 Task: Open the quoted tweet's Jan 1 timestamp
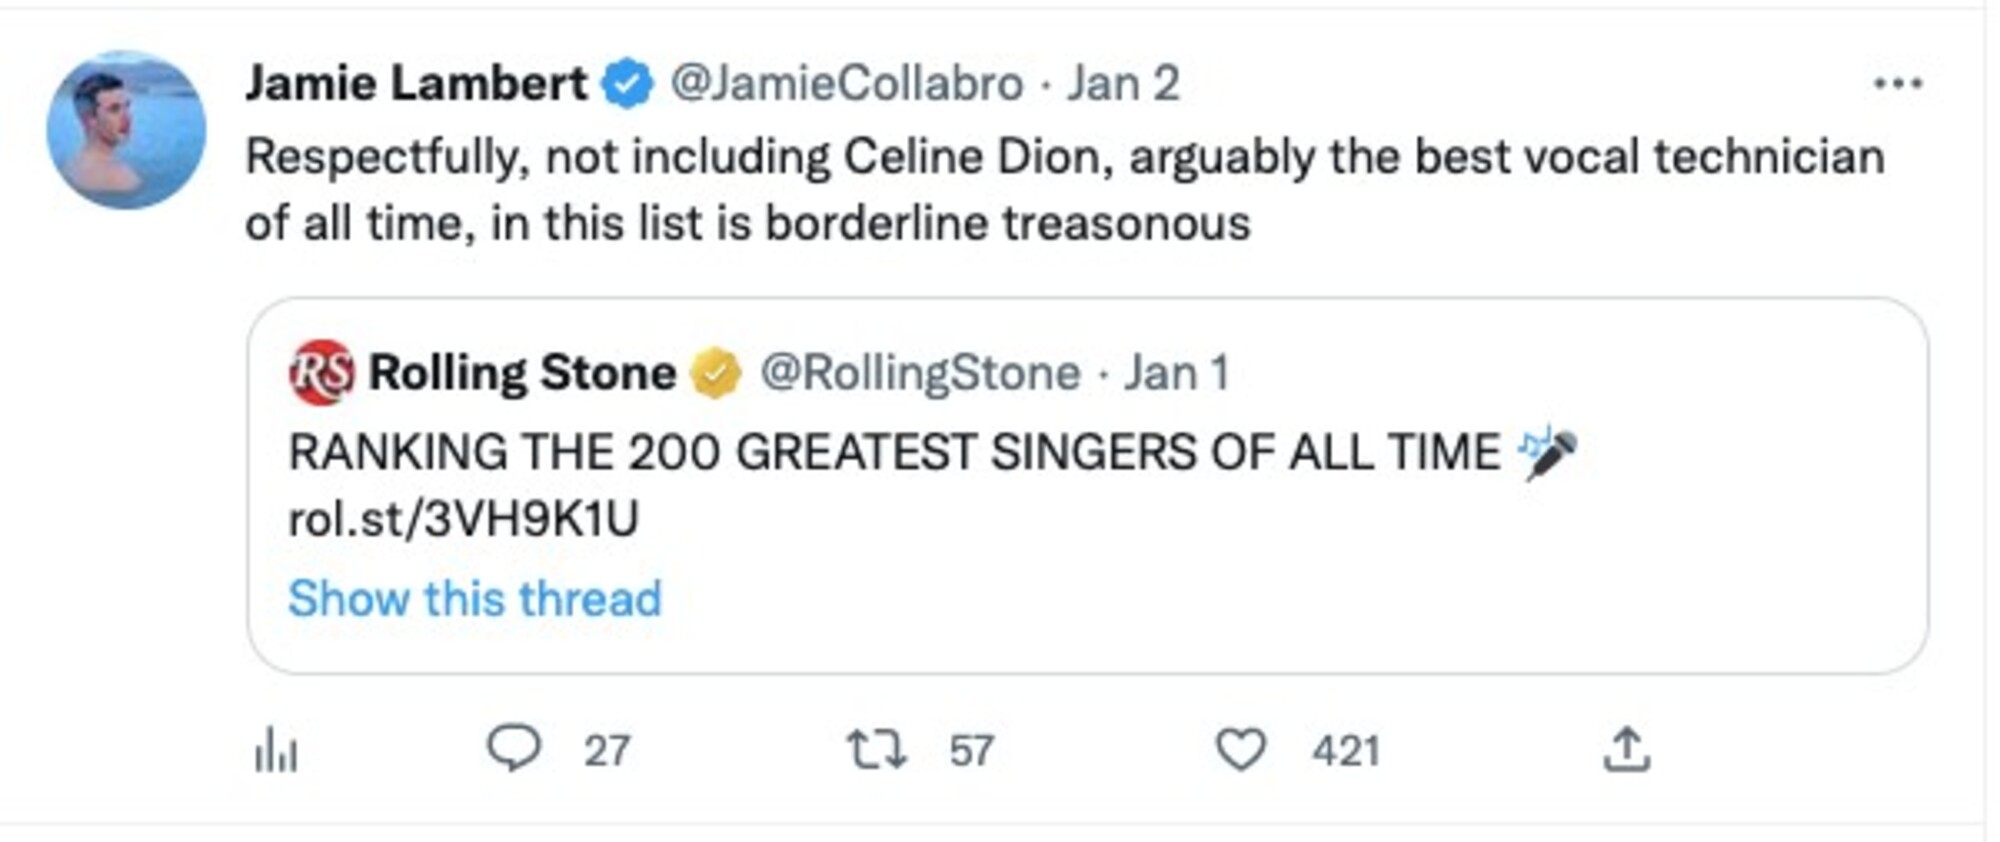click(x=1176, y=374)
